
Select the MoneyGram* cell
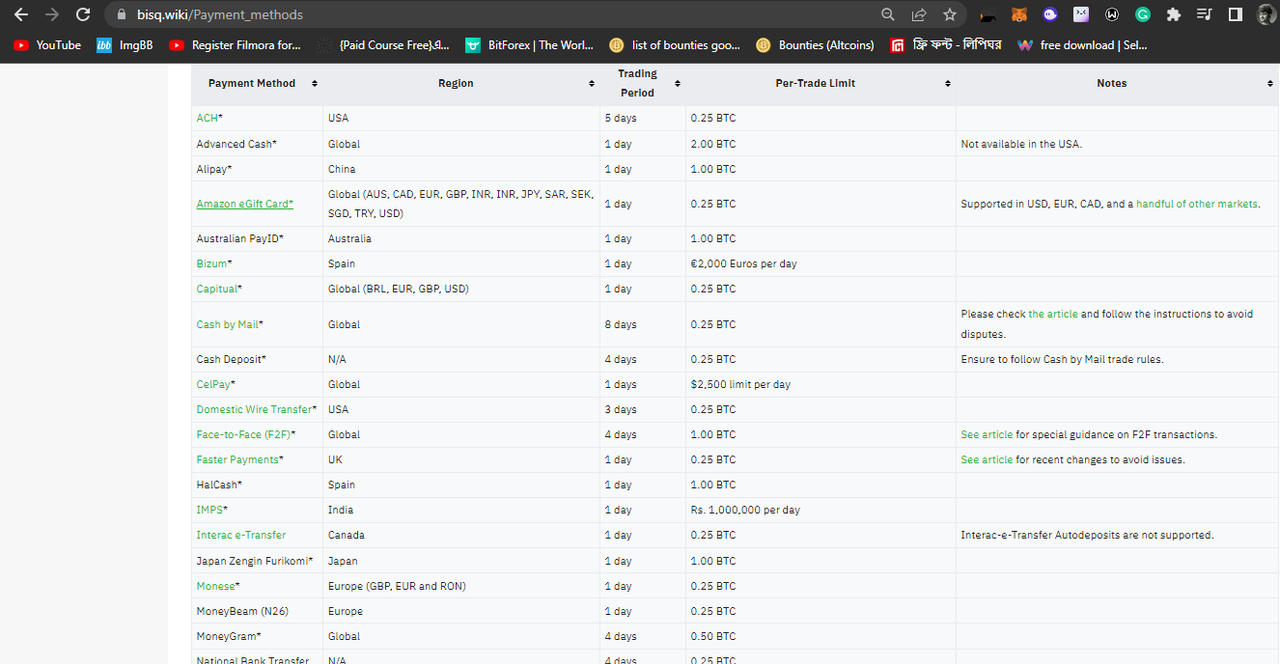(257, 636)
